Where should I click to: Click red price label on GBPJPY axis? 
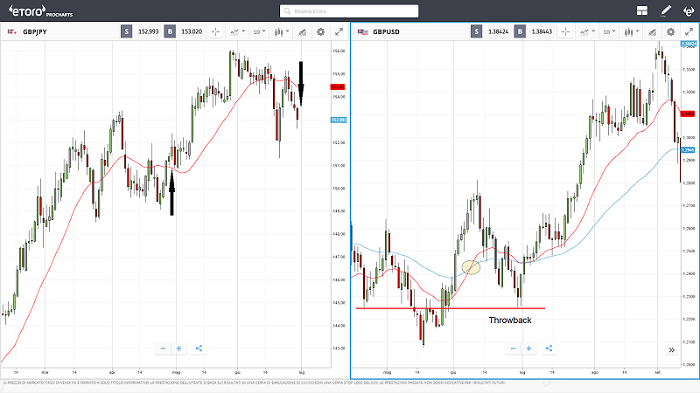coord(338,87)
